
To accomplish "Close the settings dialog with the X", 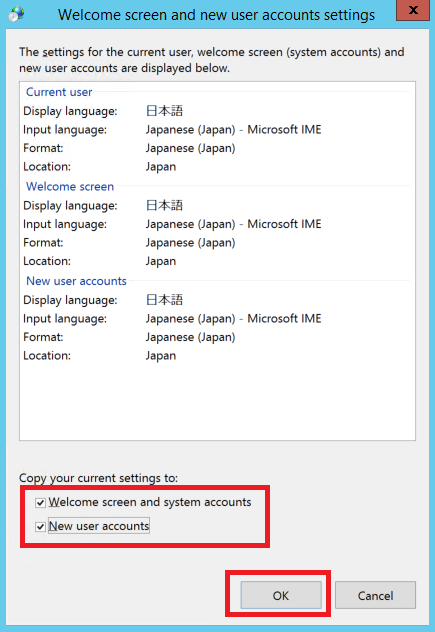I will (x=413, y=10).
